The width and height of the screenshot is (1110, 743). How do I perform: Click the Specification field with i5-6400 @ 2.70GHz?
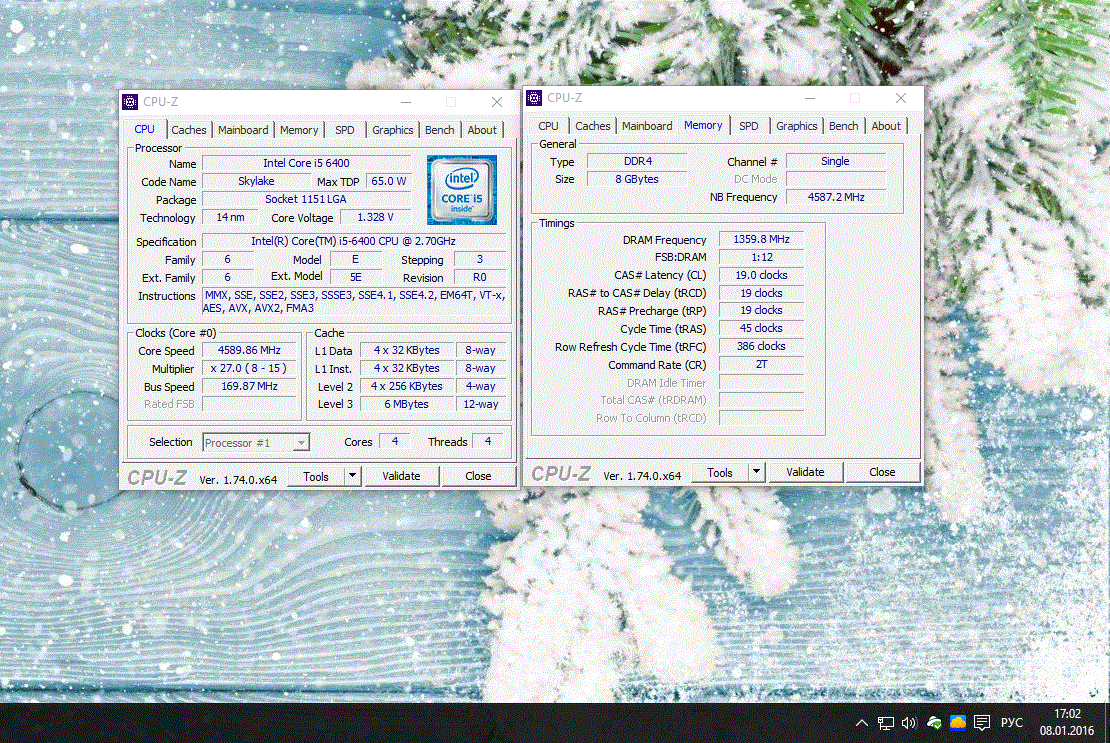354,241
